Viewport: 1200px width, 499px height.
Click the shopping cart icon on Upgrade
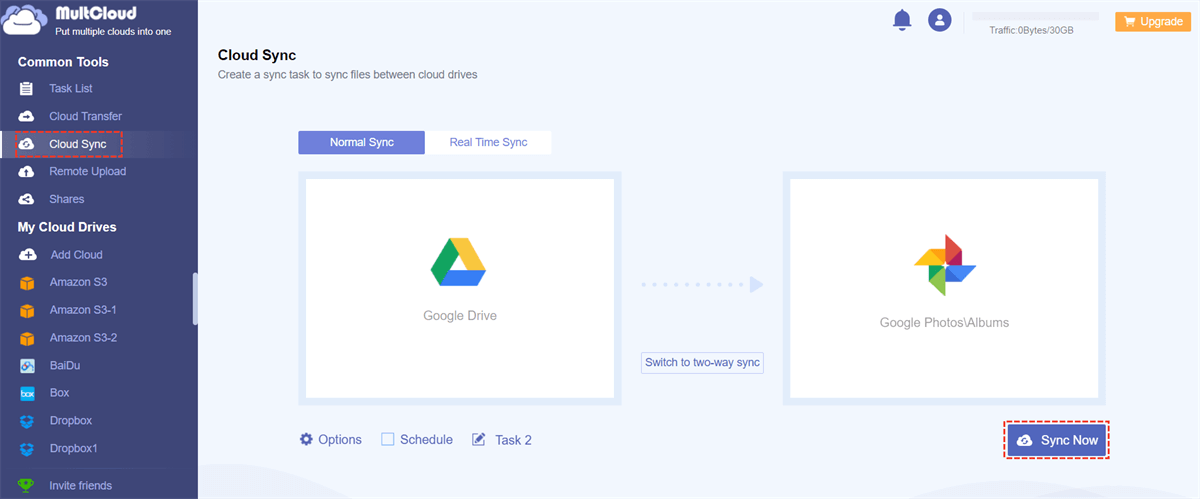[1129, 21]
